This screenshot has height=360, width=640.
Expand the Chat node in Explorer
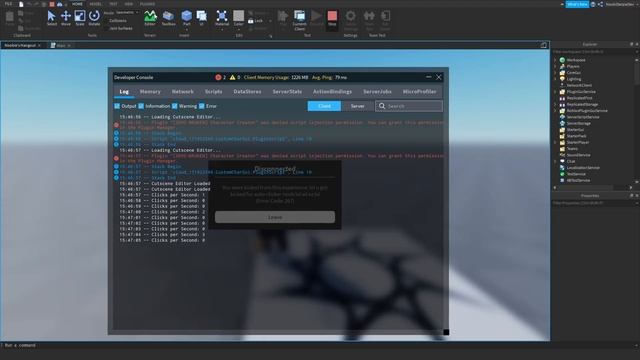pos(555,161)
